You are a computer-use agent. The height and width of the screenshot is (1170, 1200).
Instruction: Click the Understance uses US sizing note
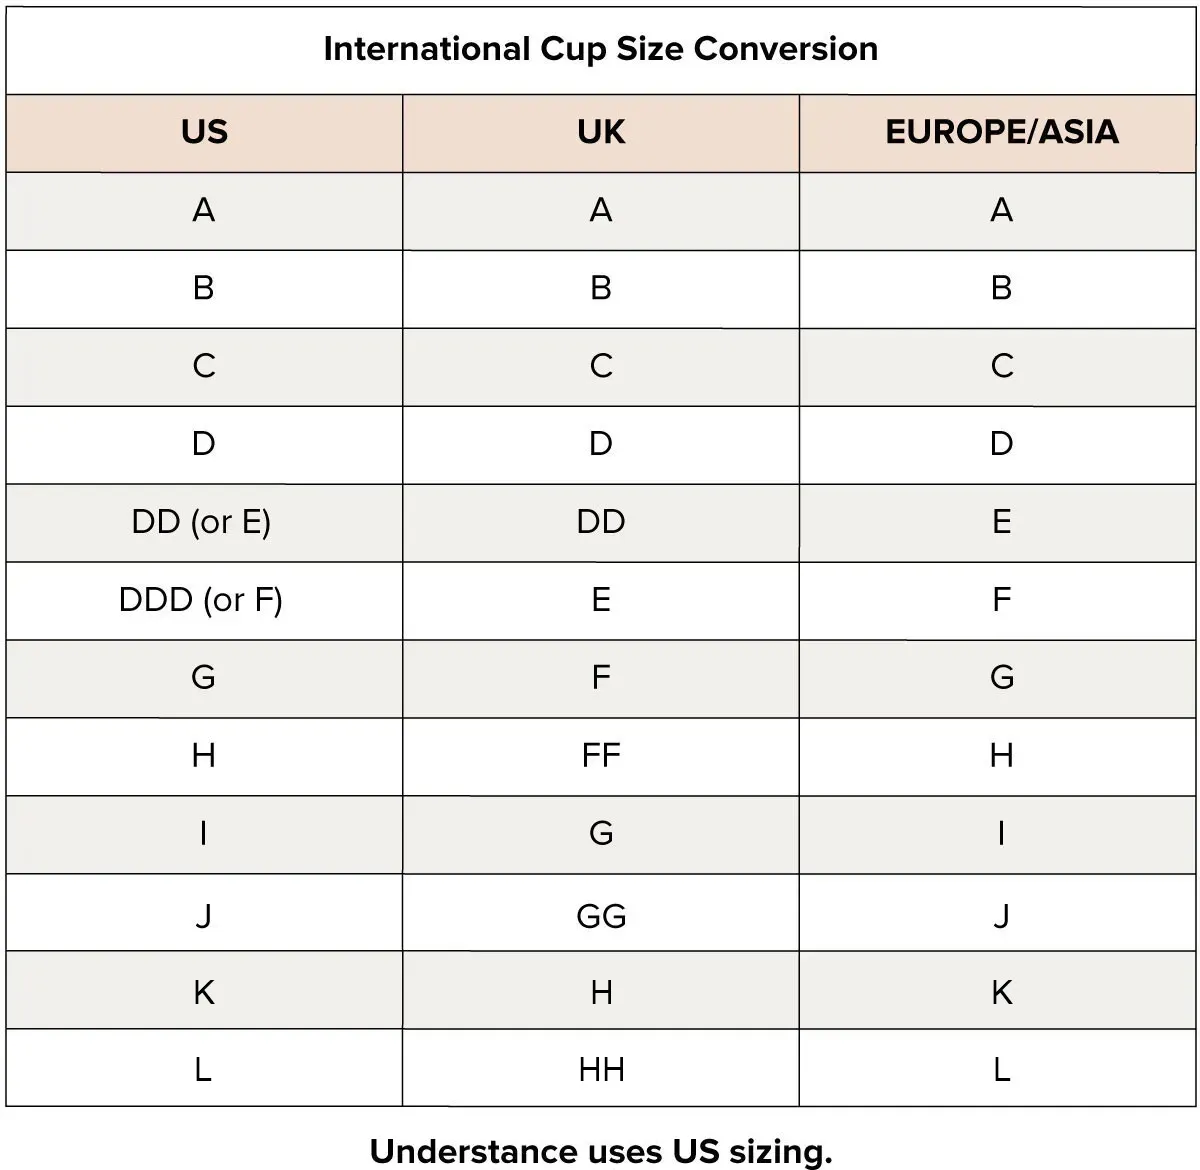coord(600,1151)
